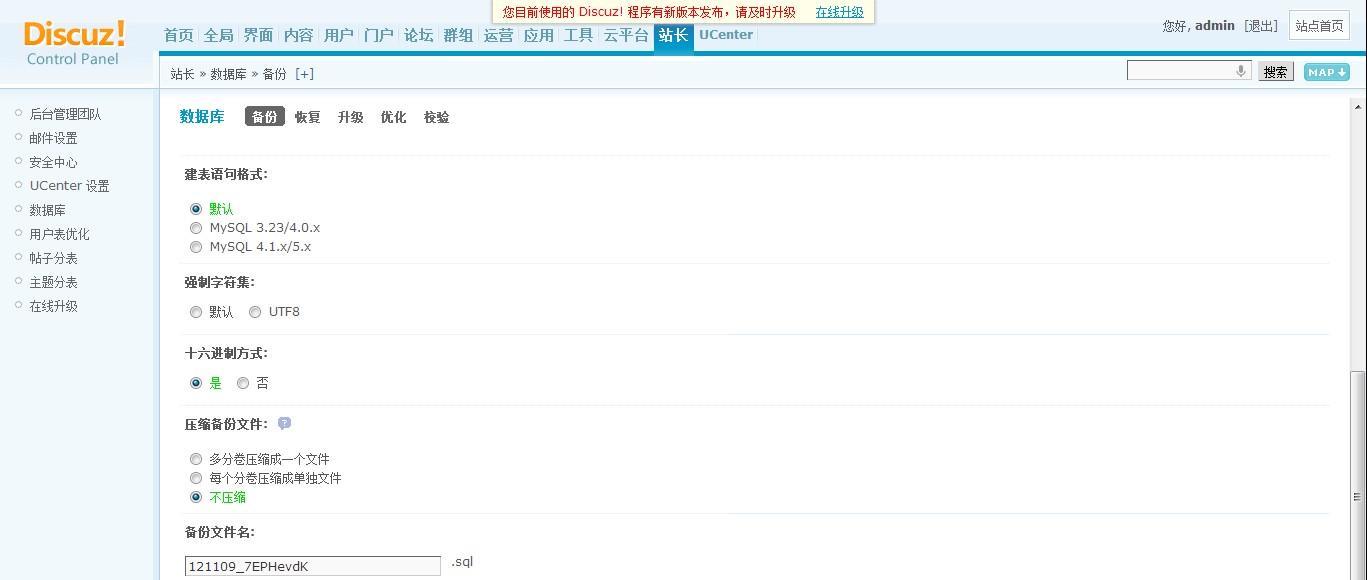Click the 退出 logout button

[x=1261, y=26]
